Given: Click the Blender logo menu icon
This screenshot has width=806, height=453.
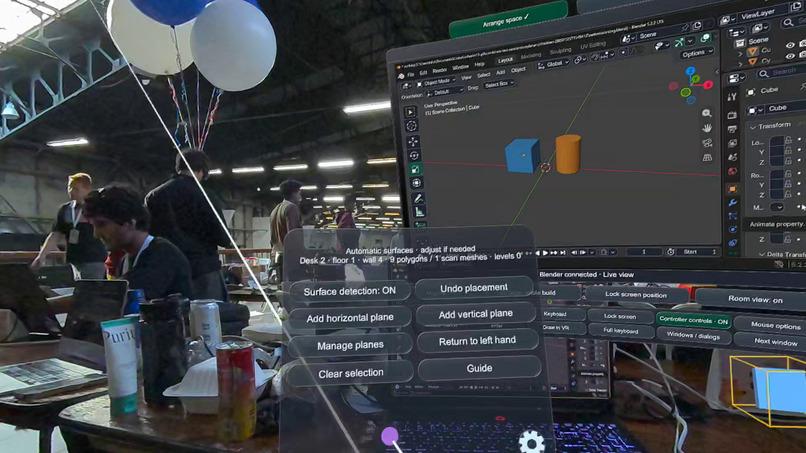Looking at the screenshot, I should [401, 76].
